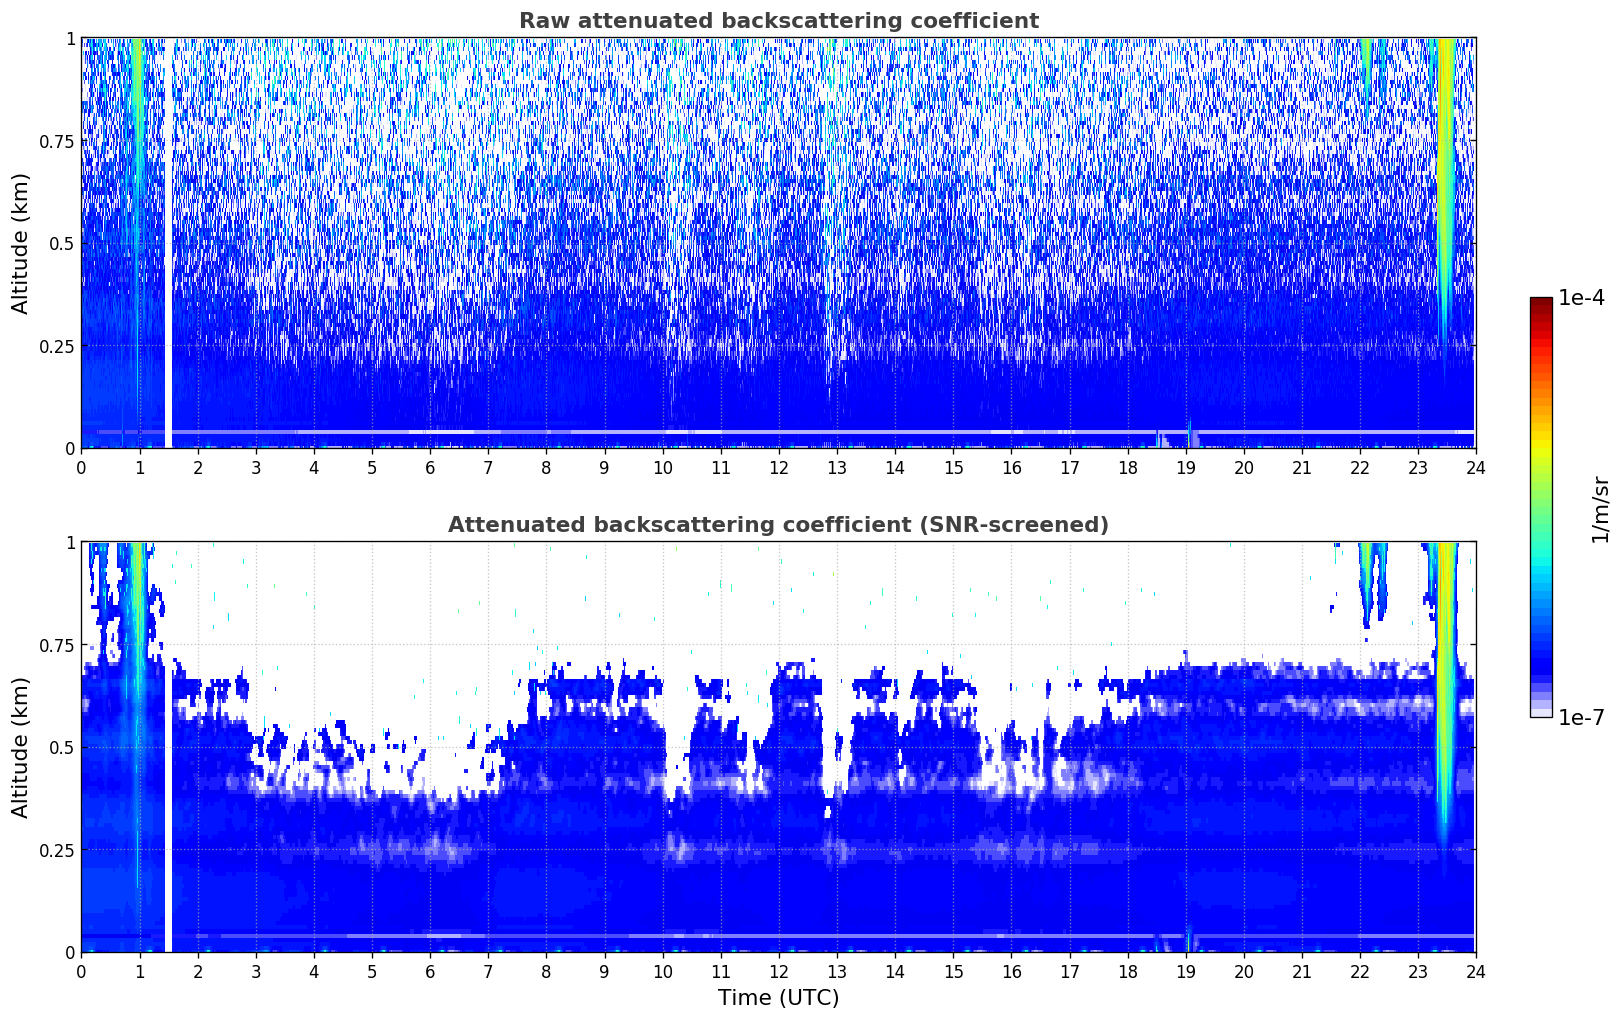Viewport: 1621px width, 1020px height.
Task: Click the '1e-4' colorbar maximum label
Action: (1581, 298)
